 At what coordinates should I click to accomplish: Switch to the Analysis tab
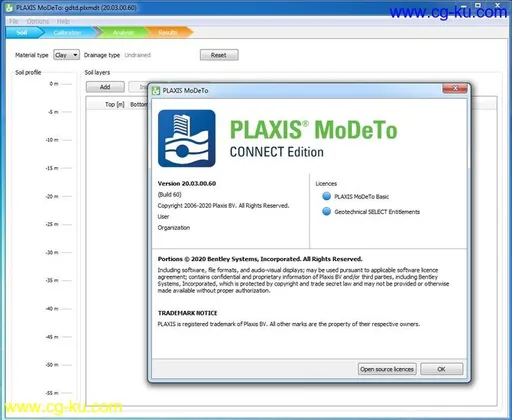(x=123, y=32)
